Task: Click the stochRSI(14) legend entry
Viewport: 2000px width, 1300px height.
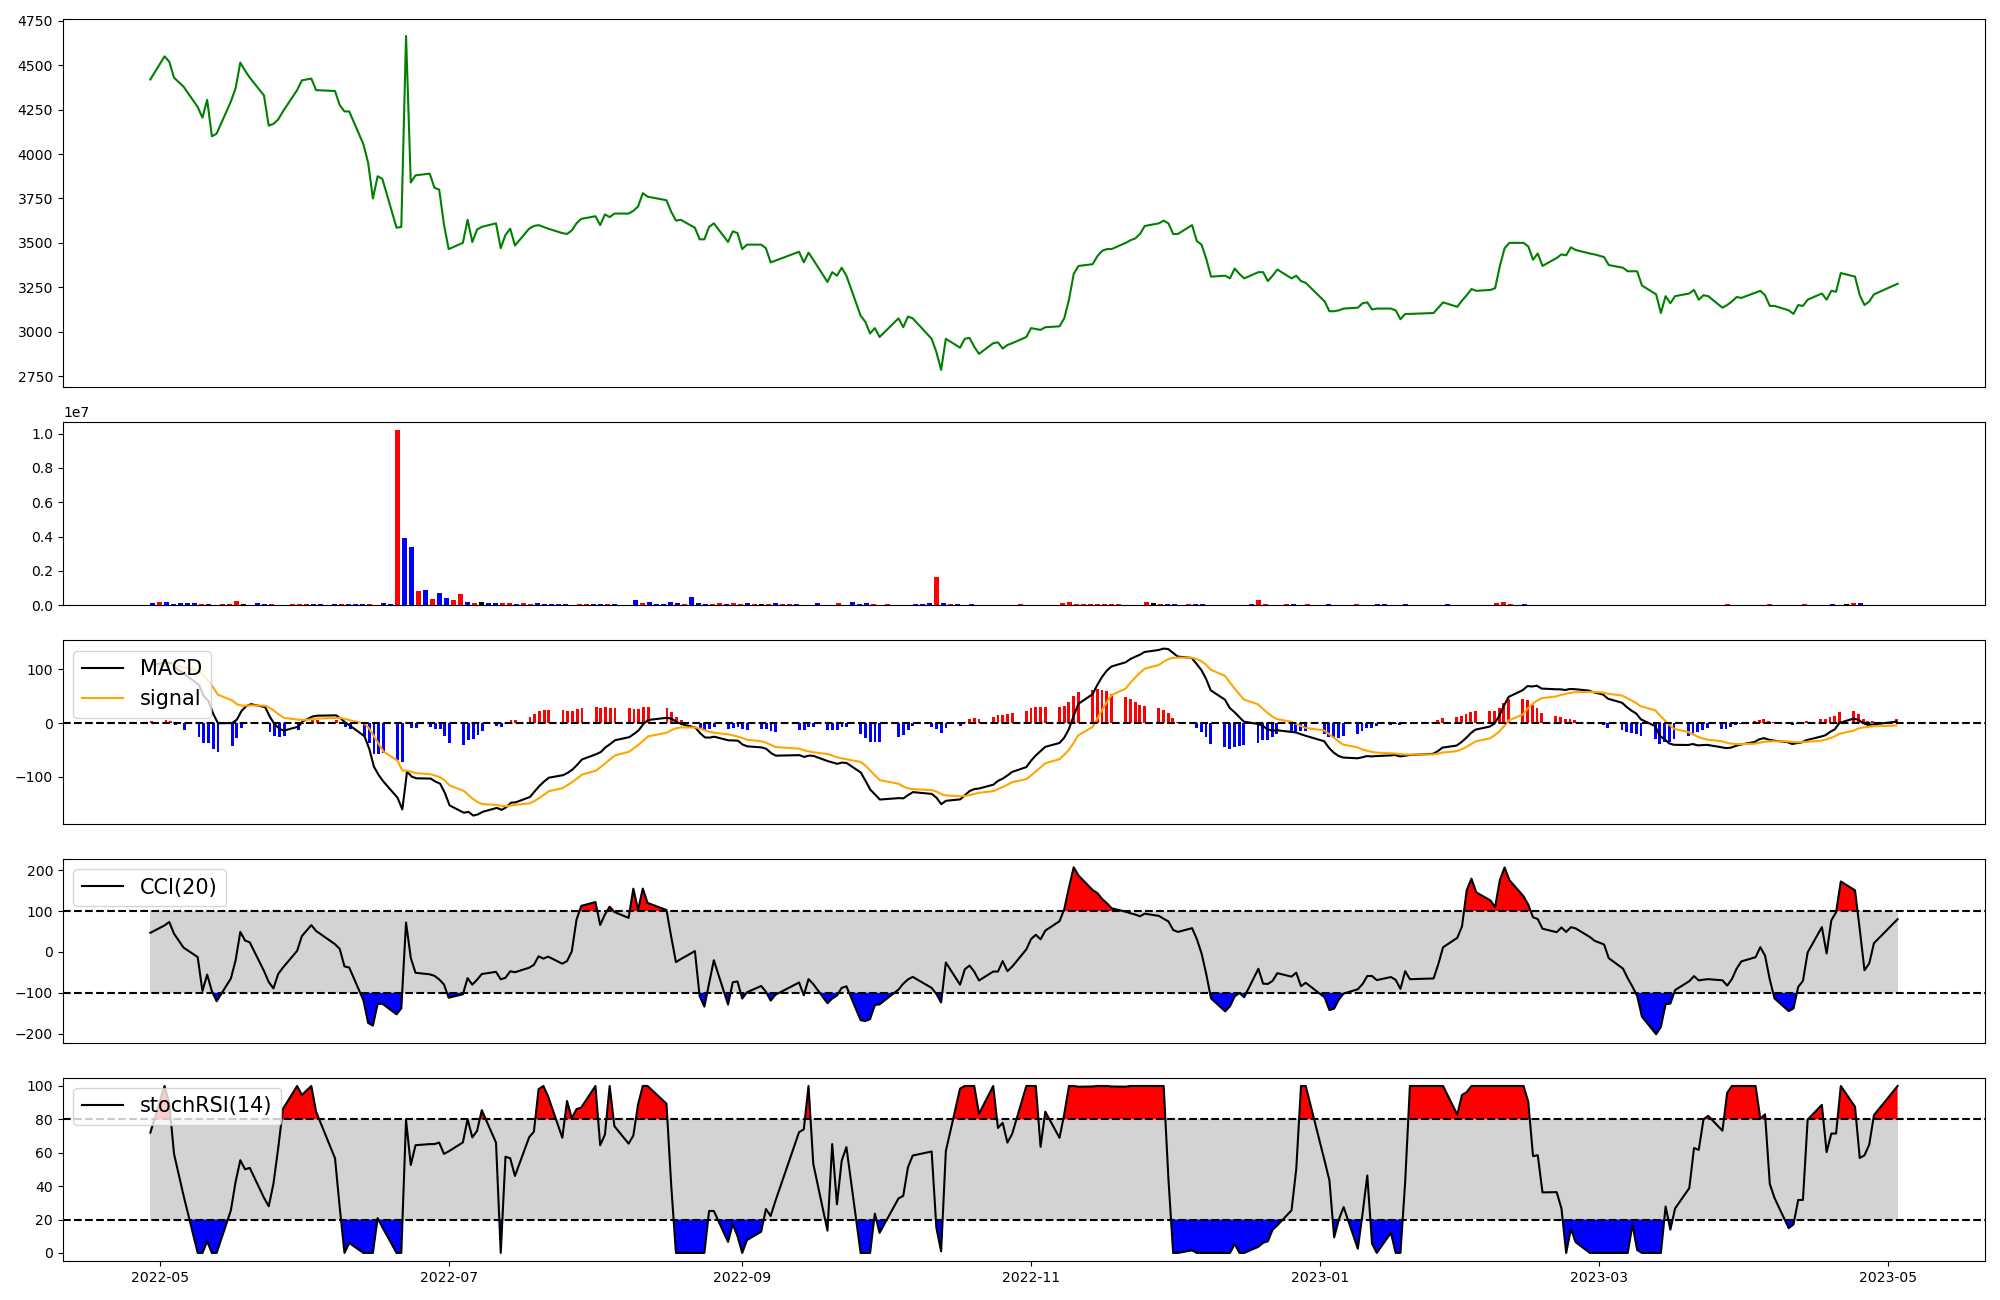Action: point(205,1105)
